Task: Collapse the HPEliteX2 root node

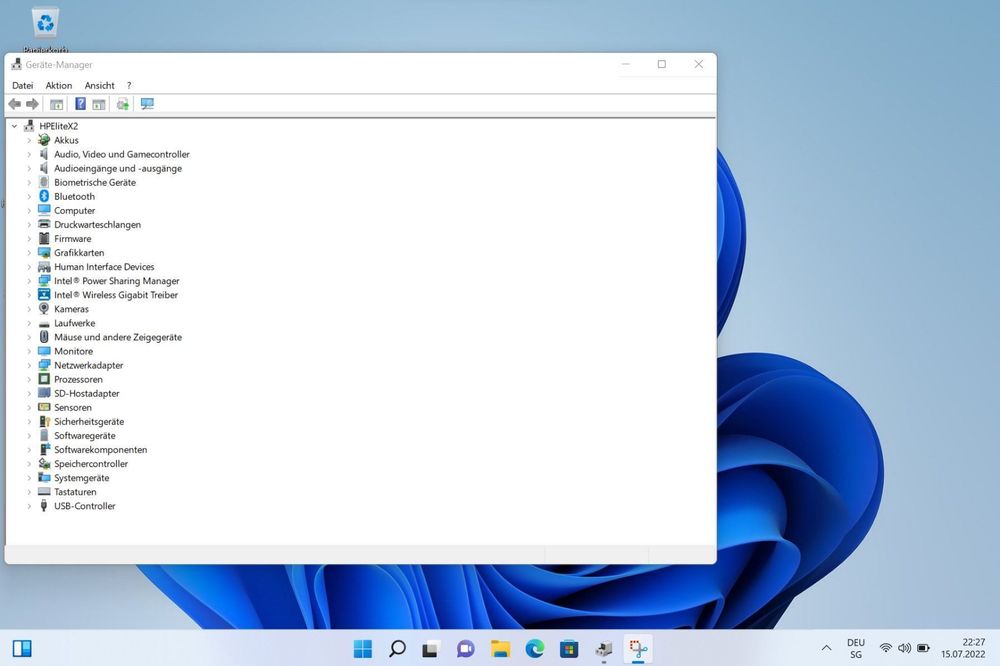Action: (x=13, y=126)
